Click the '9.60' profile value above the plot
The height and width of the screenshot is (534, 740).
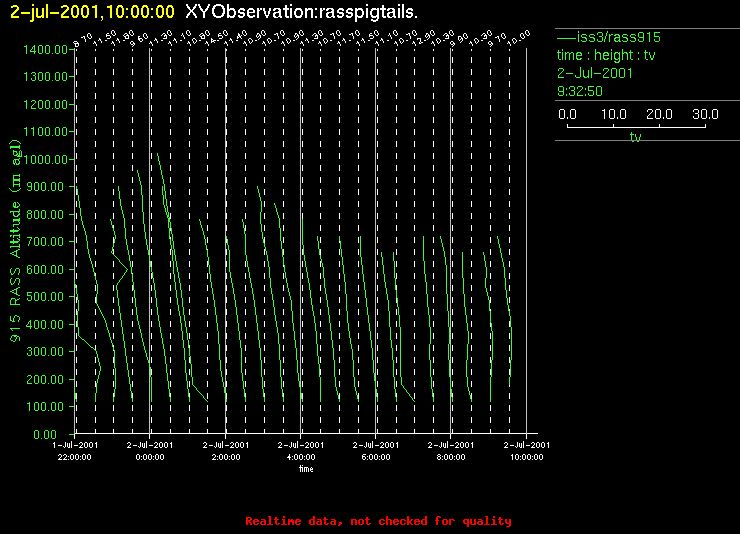[x=139, y=40]
